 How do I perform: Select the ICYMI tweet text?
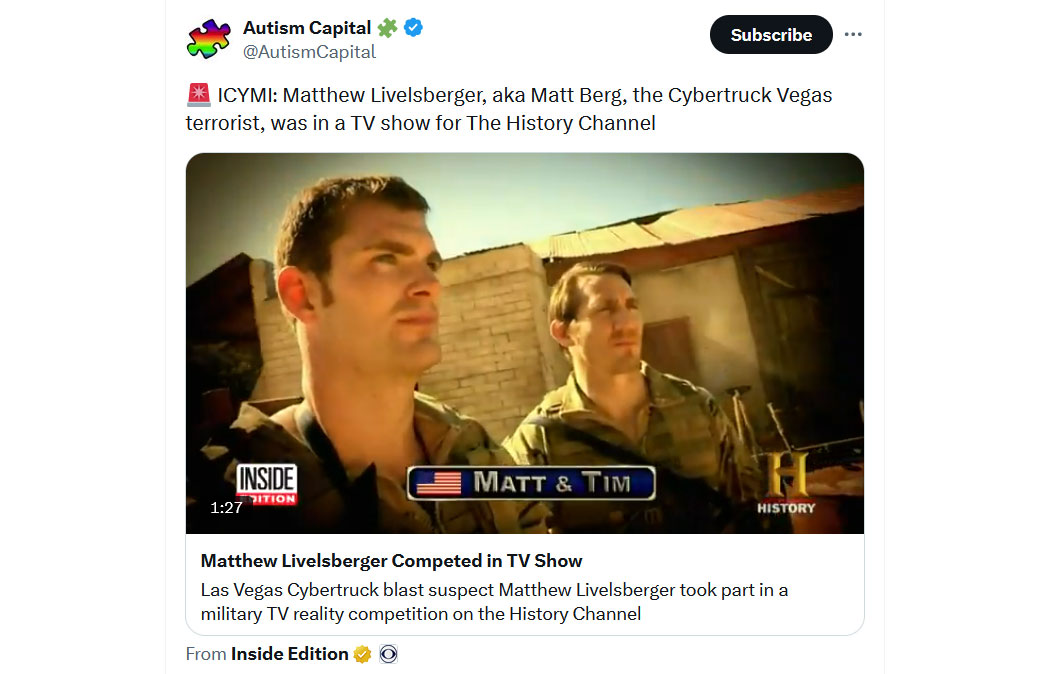point(509,109)
